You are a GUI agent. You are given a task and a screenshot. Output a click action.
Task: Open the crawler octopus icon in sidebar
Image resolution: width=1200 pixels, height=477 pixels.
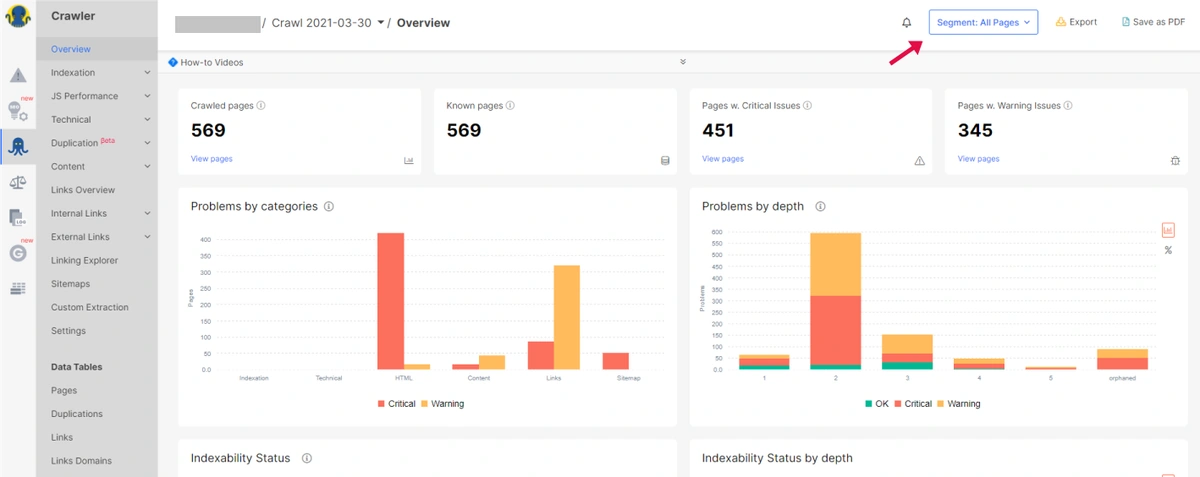[18, 146]
